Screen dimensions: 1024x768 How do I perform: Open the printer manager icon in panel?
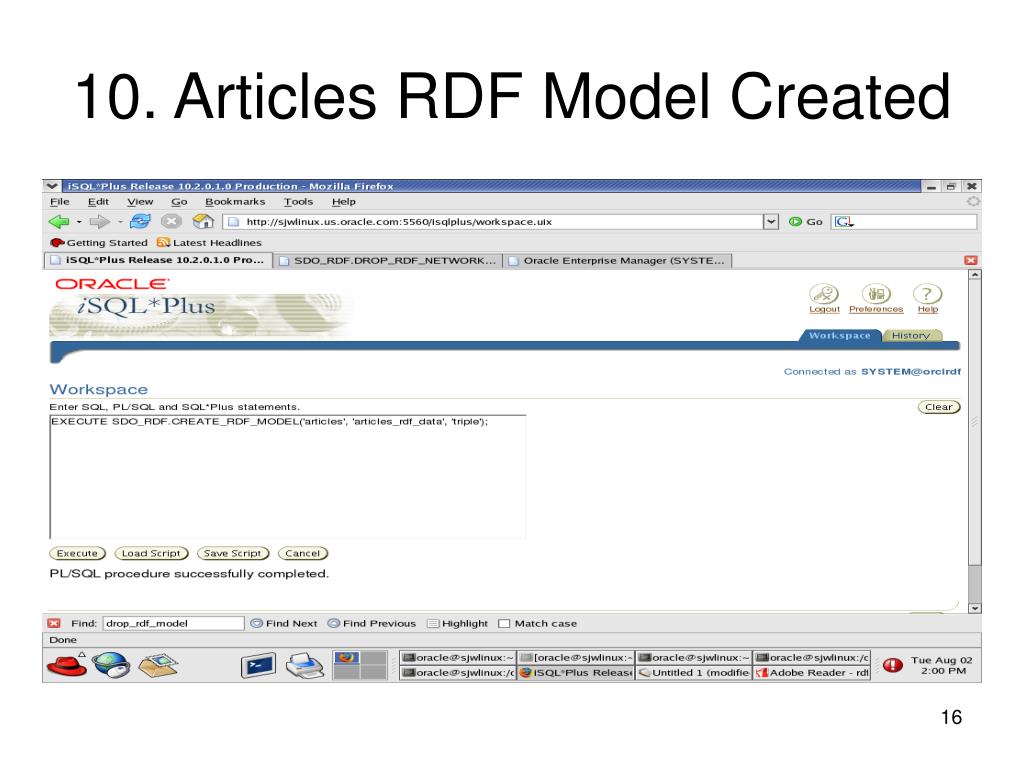pyautogui.click(x=304, y=665)
